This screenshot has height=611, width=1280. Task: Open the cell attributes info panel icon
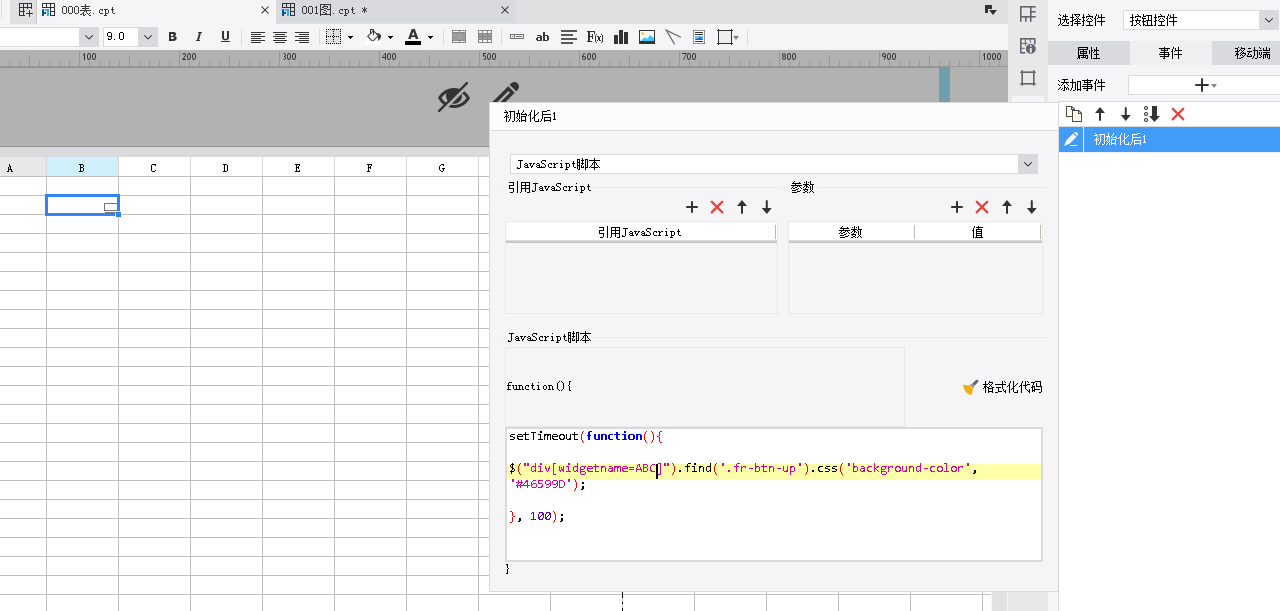point(1027,46)
